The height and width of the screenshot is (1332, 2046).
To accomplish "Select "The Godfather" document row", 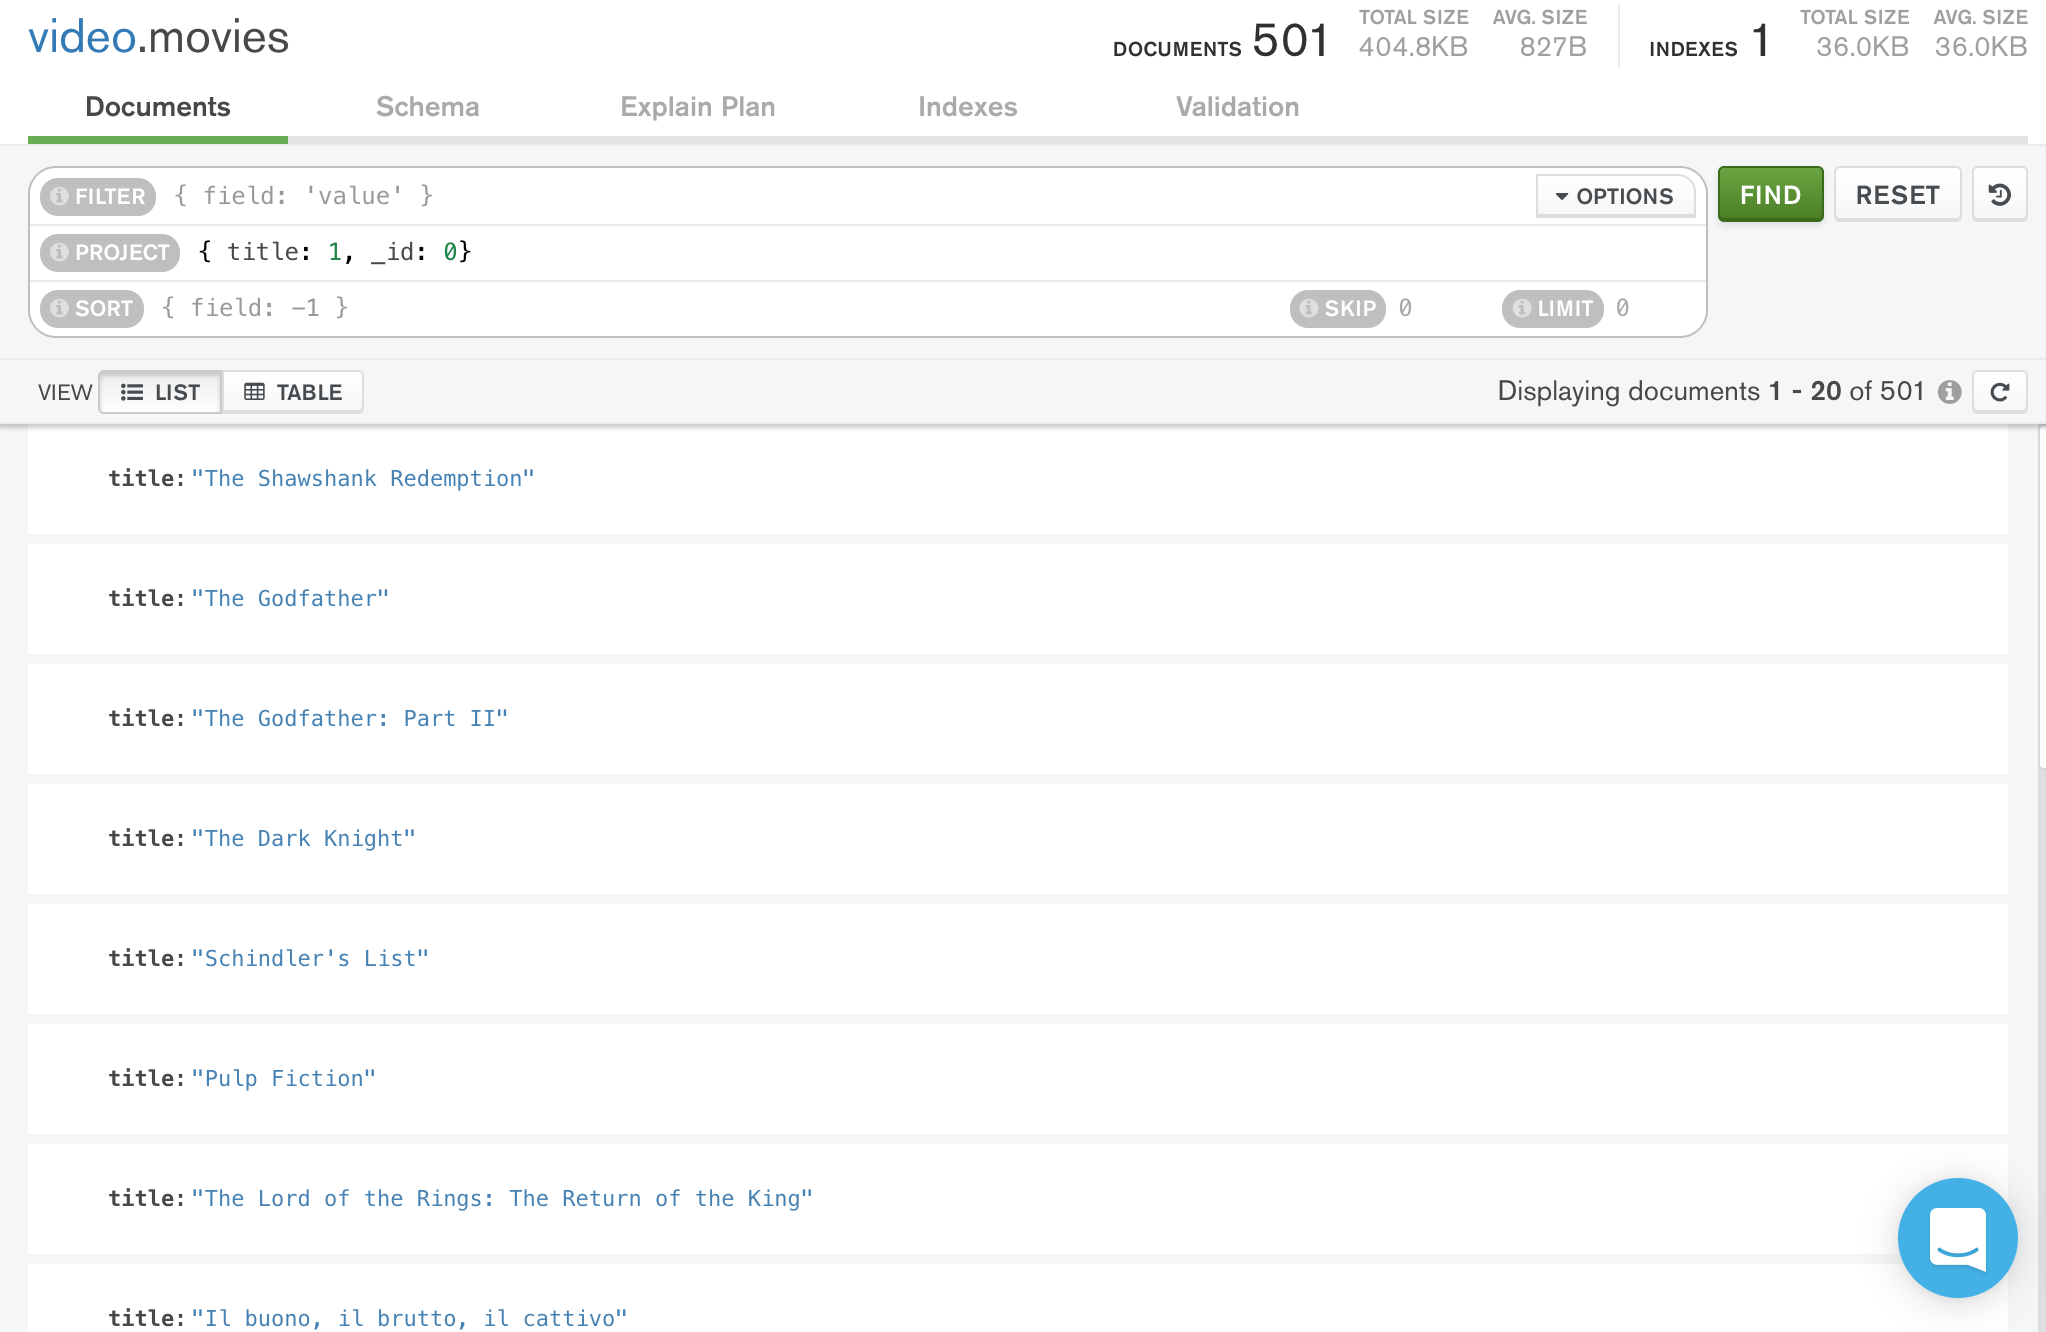I will click(x=1018, y=599).
